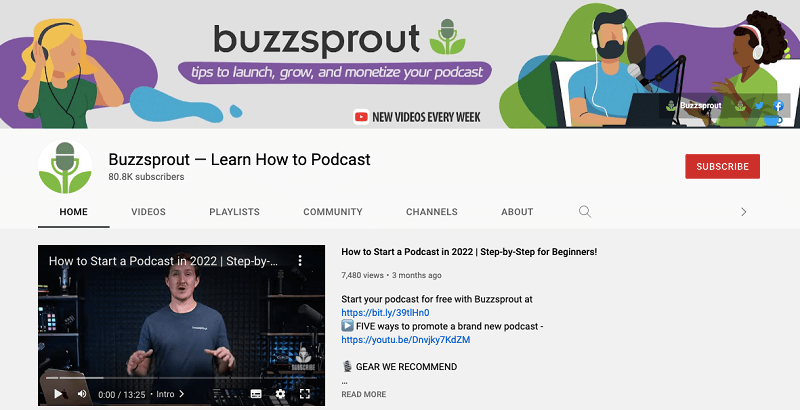Switch to the Home tab
Screen dimensions: 800x410
73,212
